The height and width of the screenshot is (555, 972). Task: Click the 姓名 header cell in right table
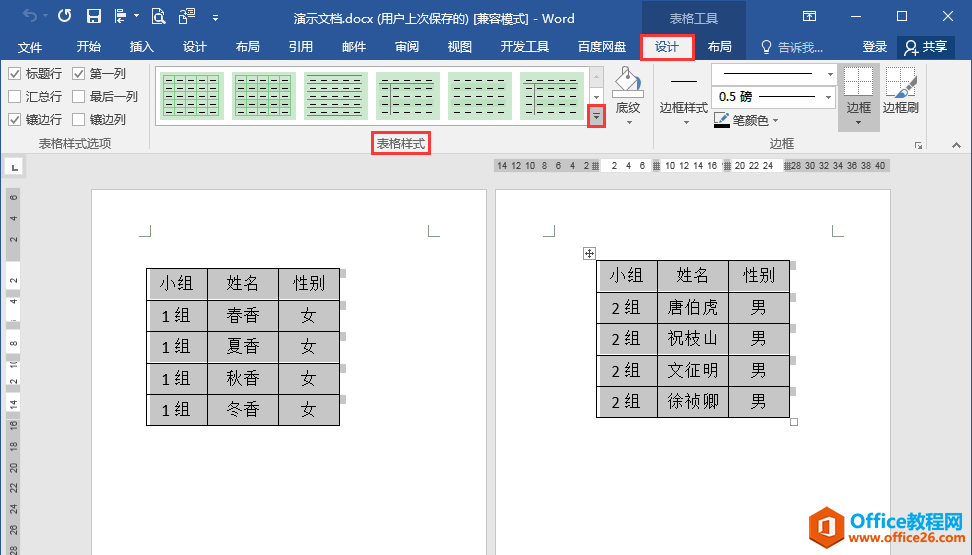coord(692,276)
